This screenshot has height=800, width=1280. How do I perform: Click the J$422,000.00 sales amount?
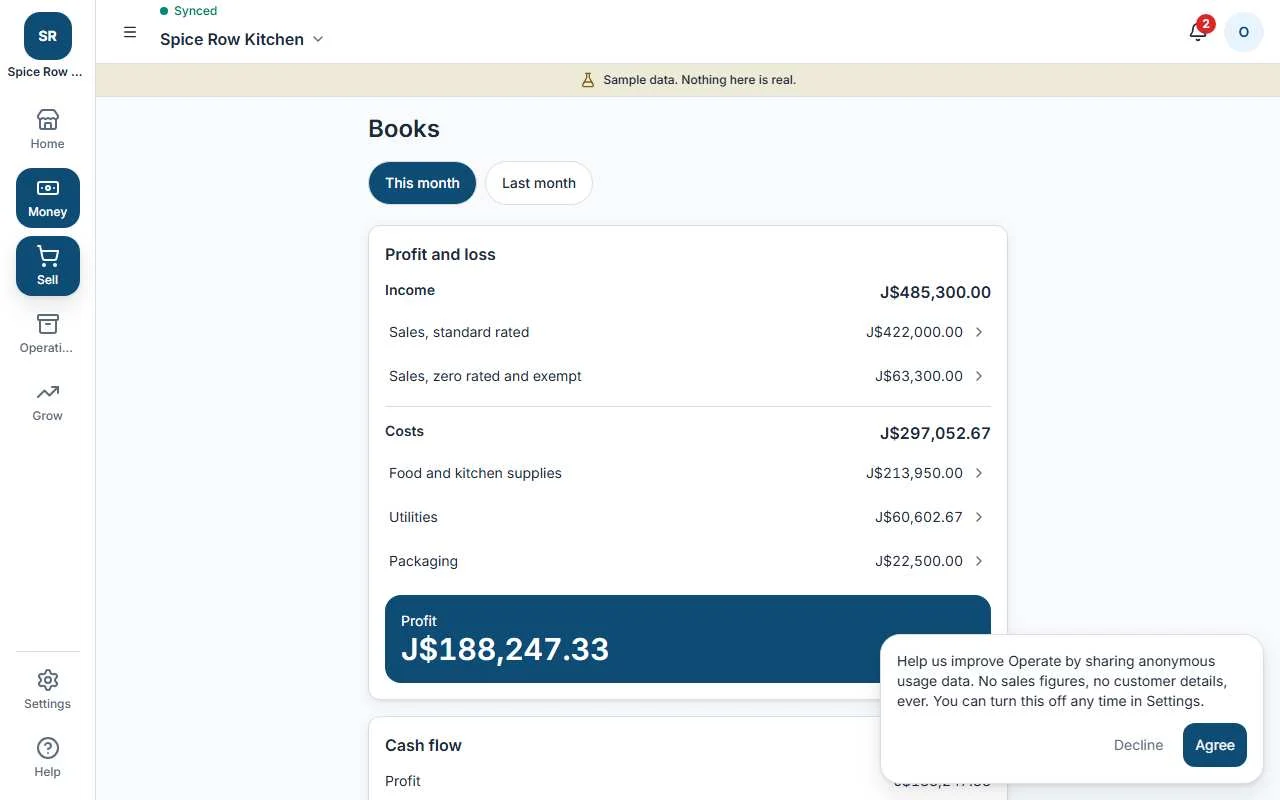coord(915,332)
